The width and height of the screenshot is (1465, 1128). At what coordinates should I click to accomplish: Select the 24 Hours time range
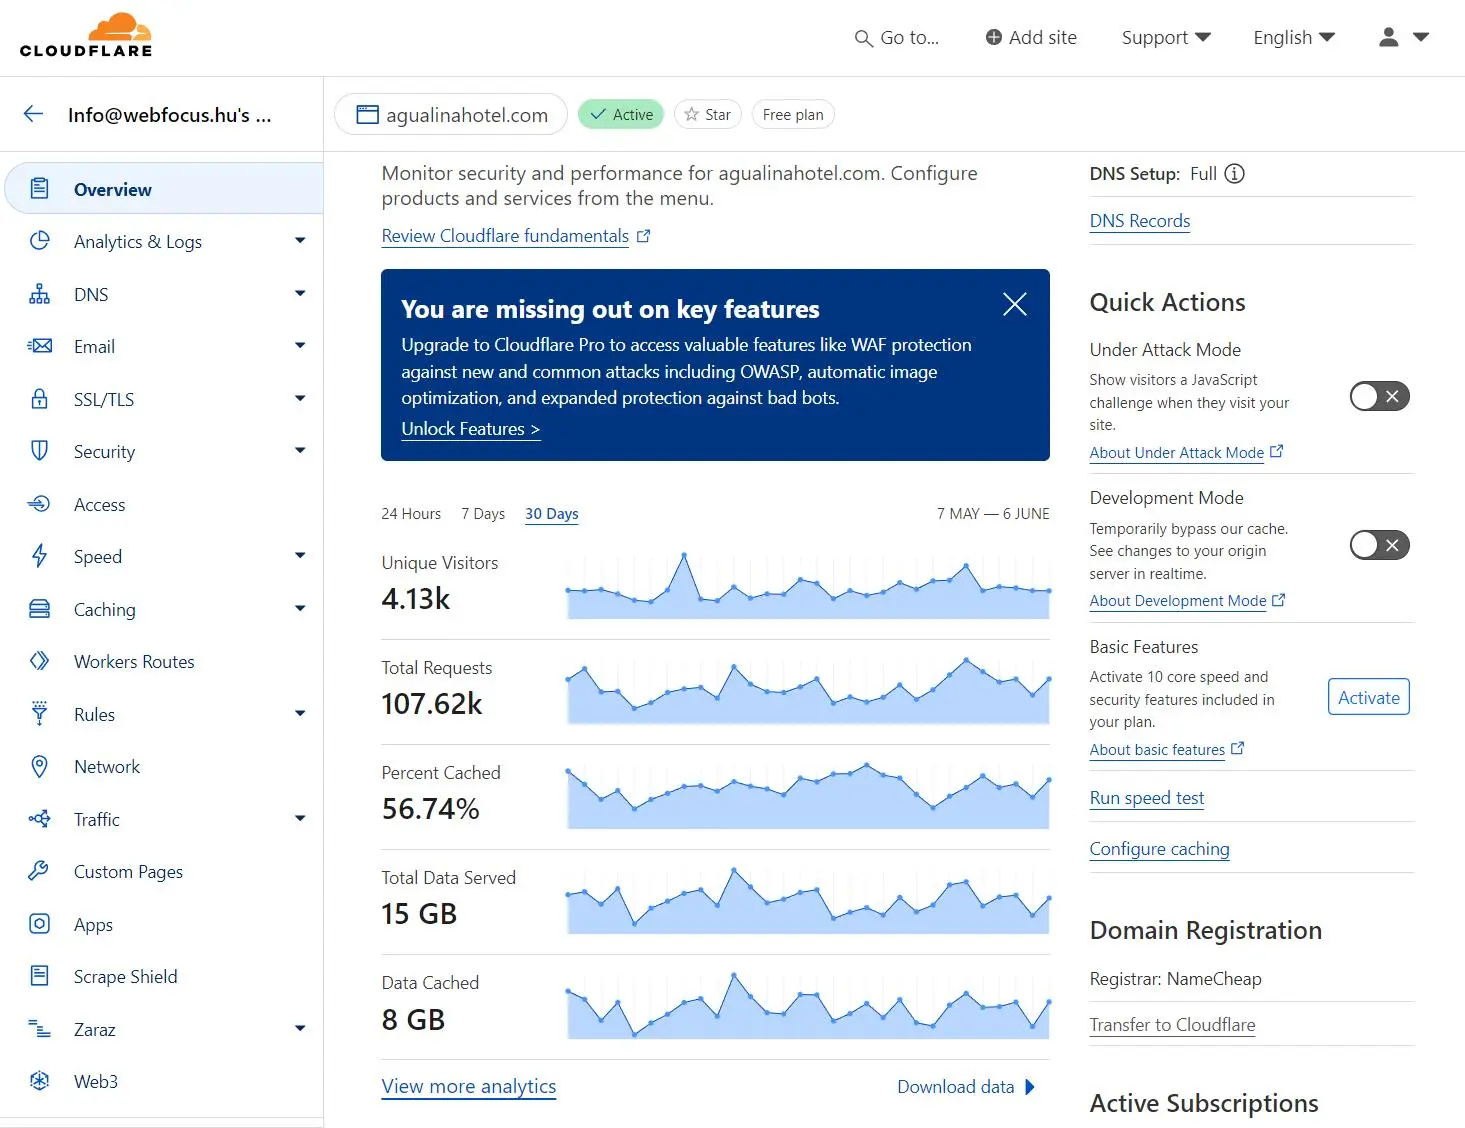click(x=411, y=514)
